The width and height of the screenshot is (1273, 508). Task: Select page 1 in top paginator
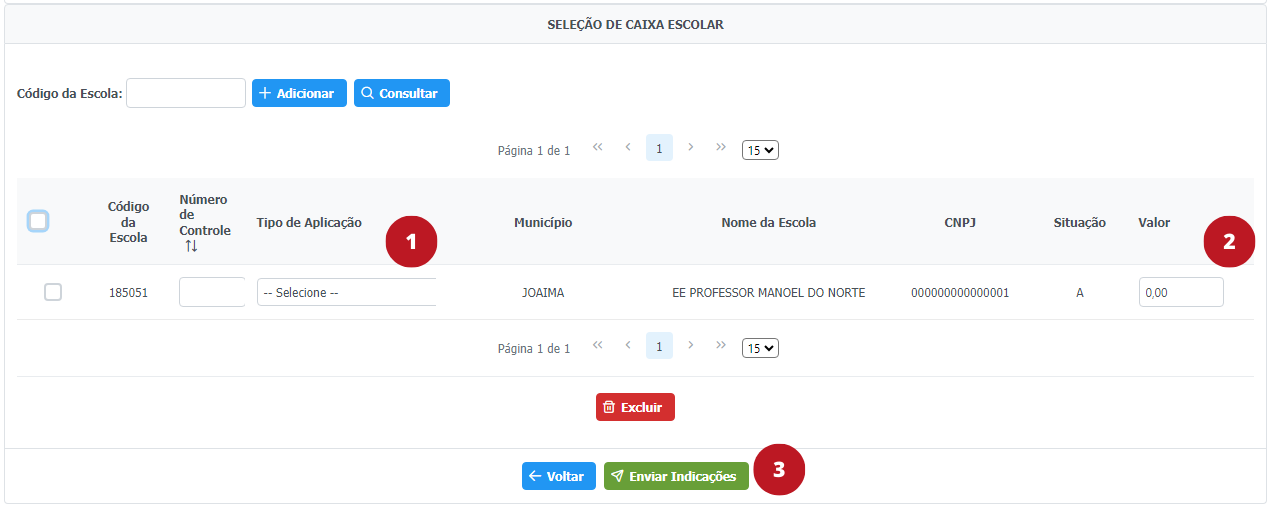(x=659, y=148)
